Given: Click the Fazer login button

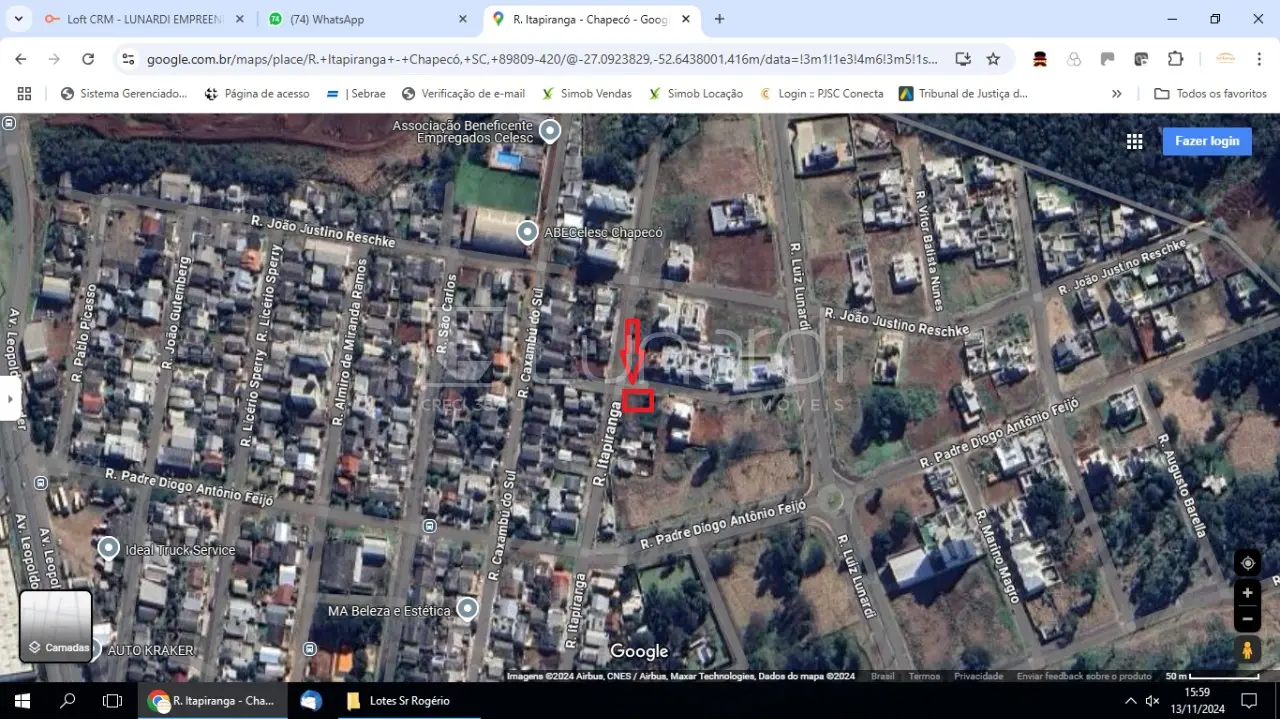Looking at the screenshot, I should 1206,141.
